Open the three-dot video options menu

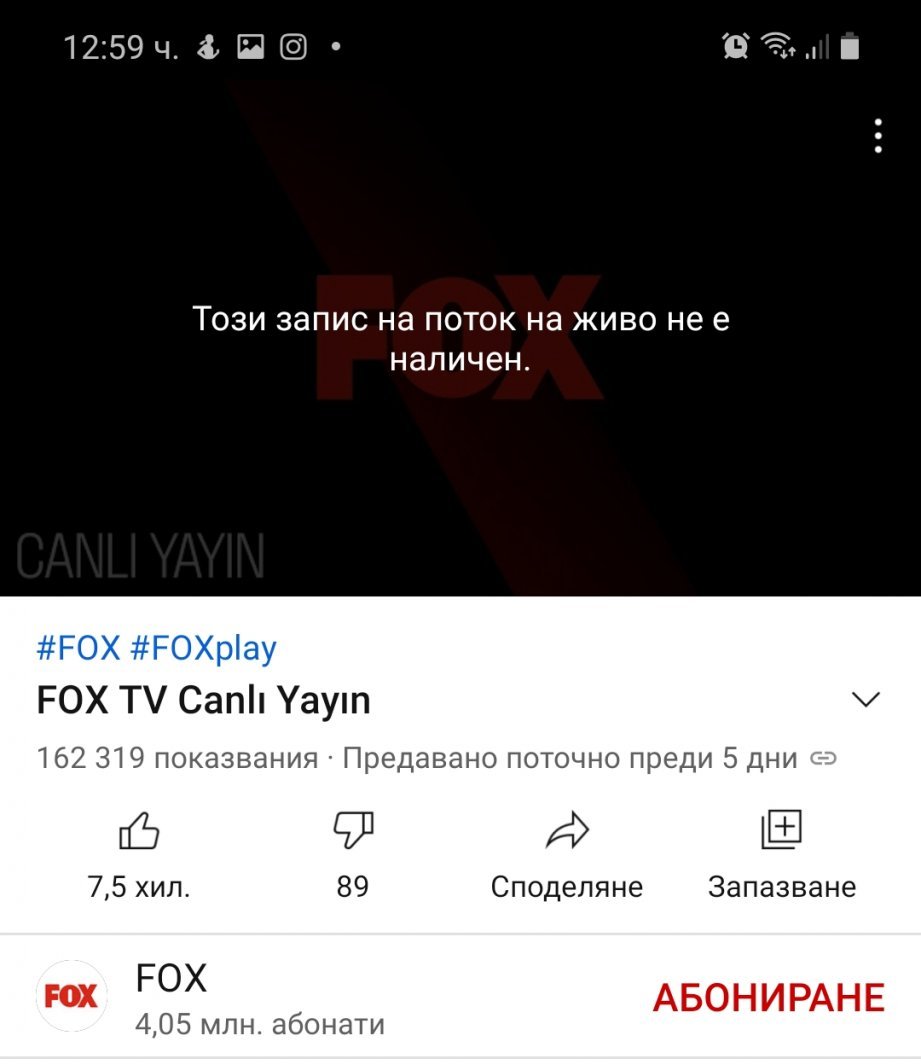(x=878, y=136)
